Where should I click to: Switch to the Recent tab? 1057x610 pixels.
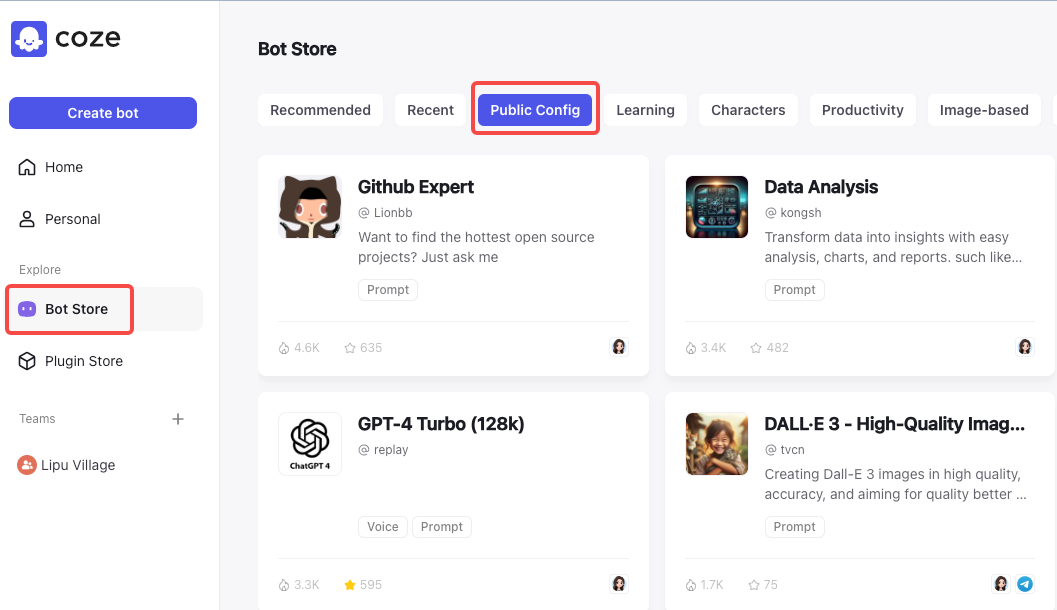click(x=430, y=110)
